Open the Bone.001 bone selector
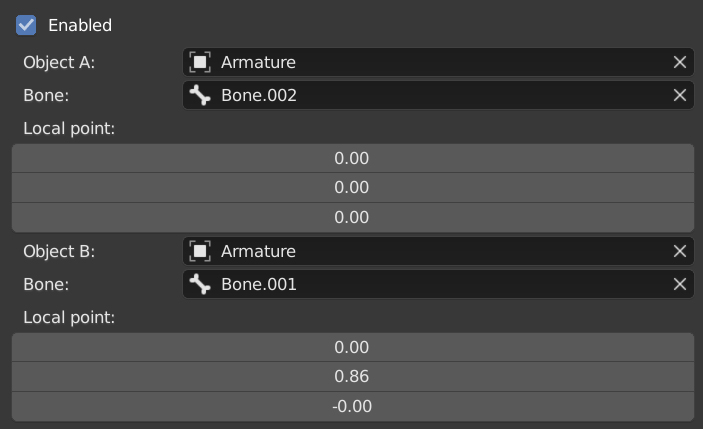Image resolution: width=703 pixels, height=429 pixels. tap(438, 284)
